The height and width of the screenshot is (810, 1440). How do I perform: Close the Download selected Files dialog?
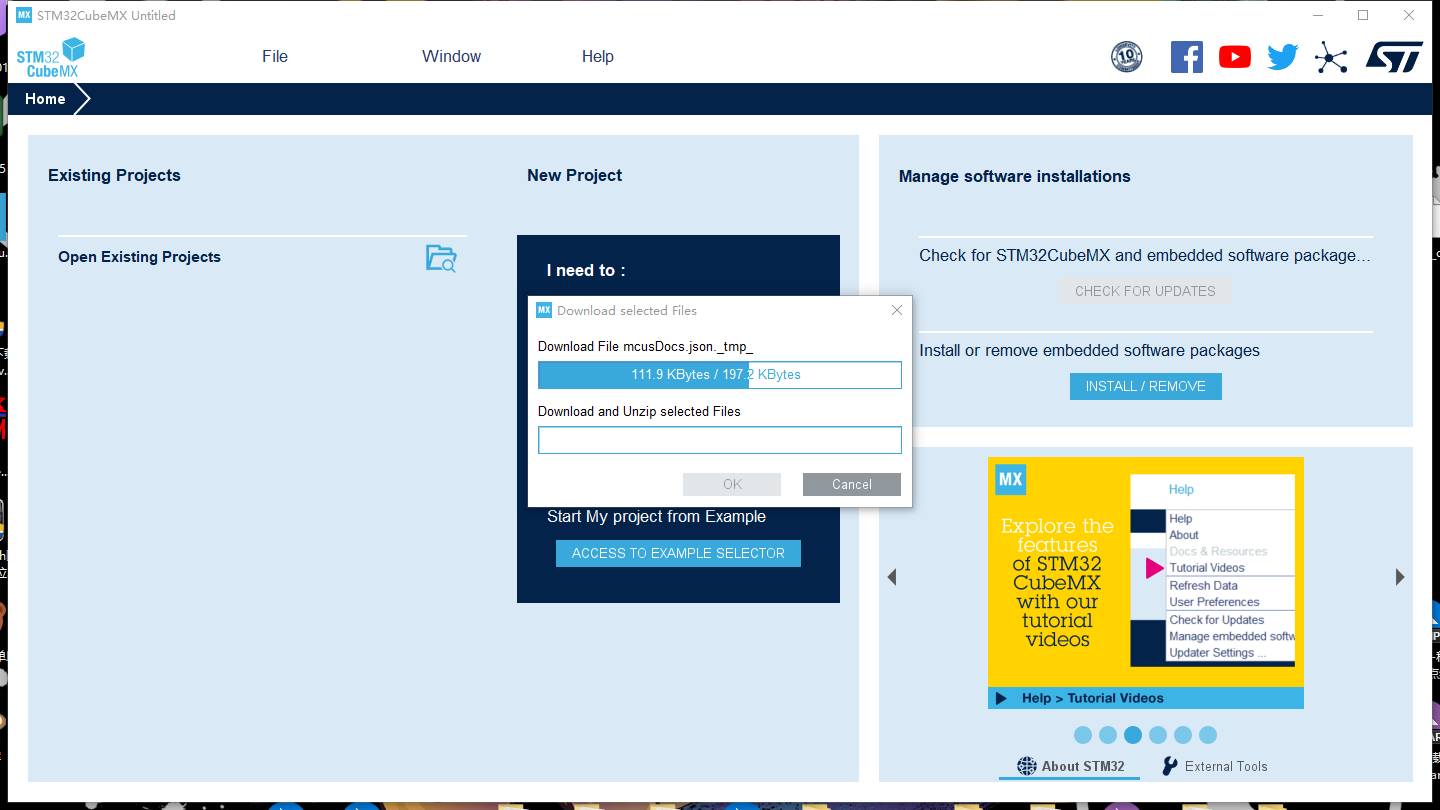coord(897,310)
